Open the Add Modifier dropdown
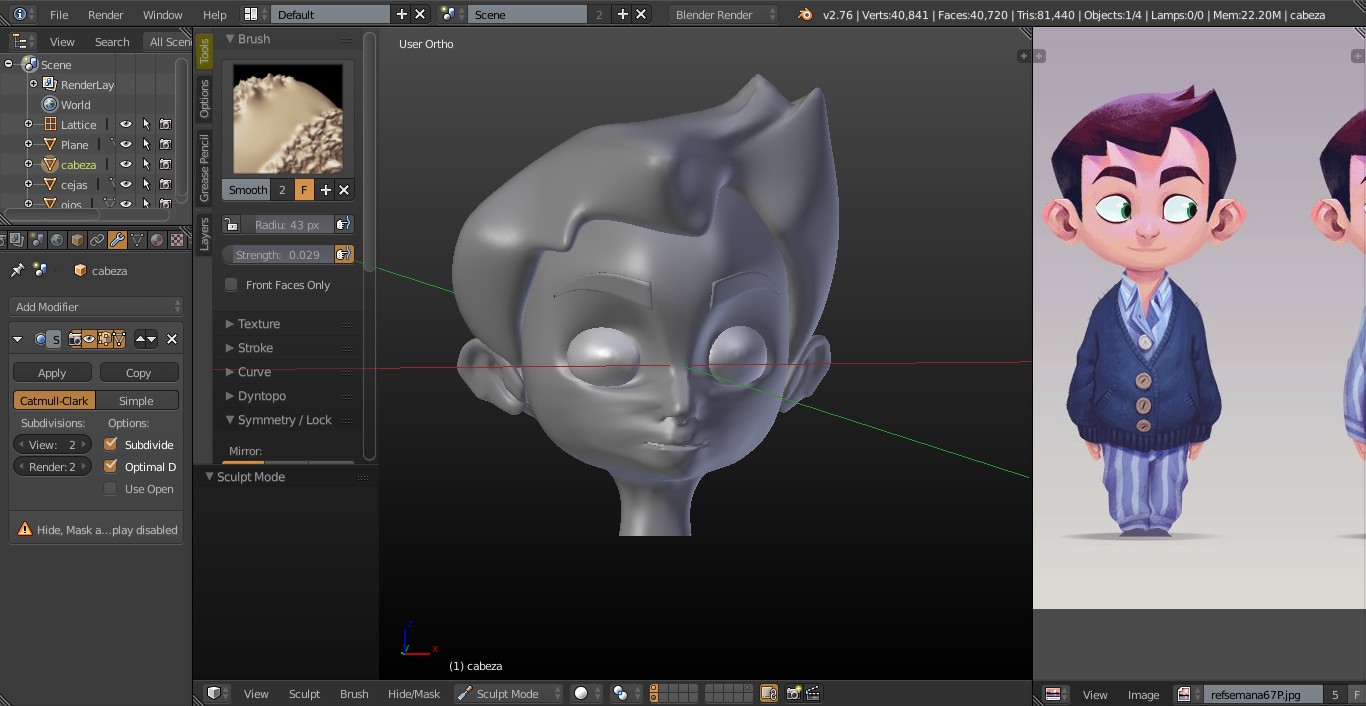The height and width of the screenshot is (706, 1366). 96,307
